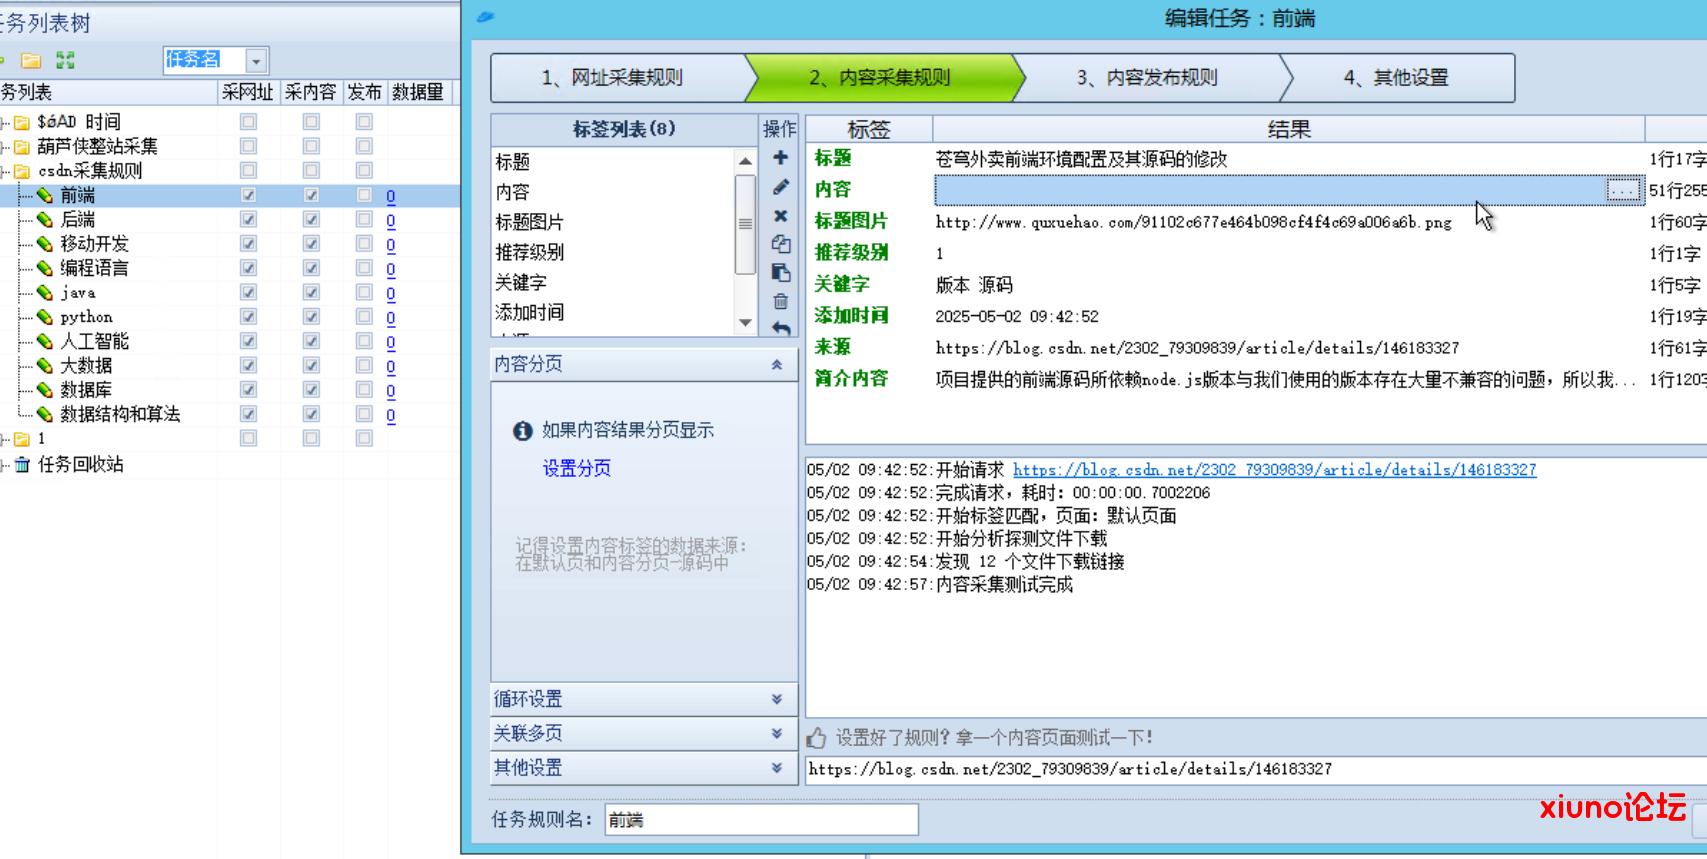Switch to 3、内容发布规则 step tab
The height and width of the screenshot is (859, 1707).
1150,78
